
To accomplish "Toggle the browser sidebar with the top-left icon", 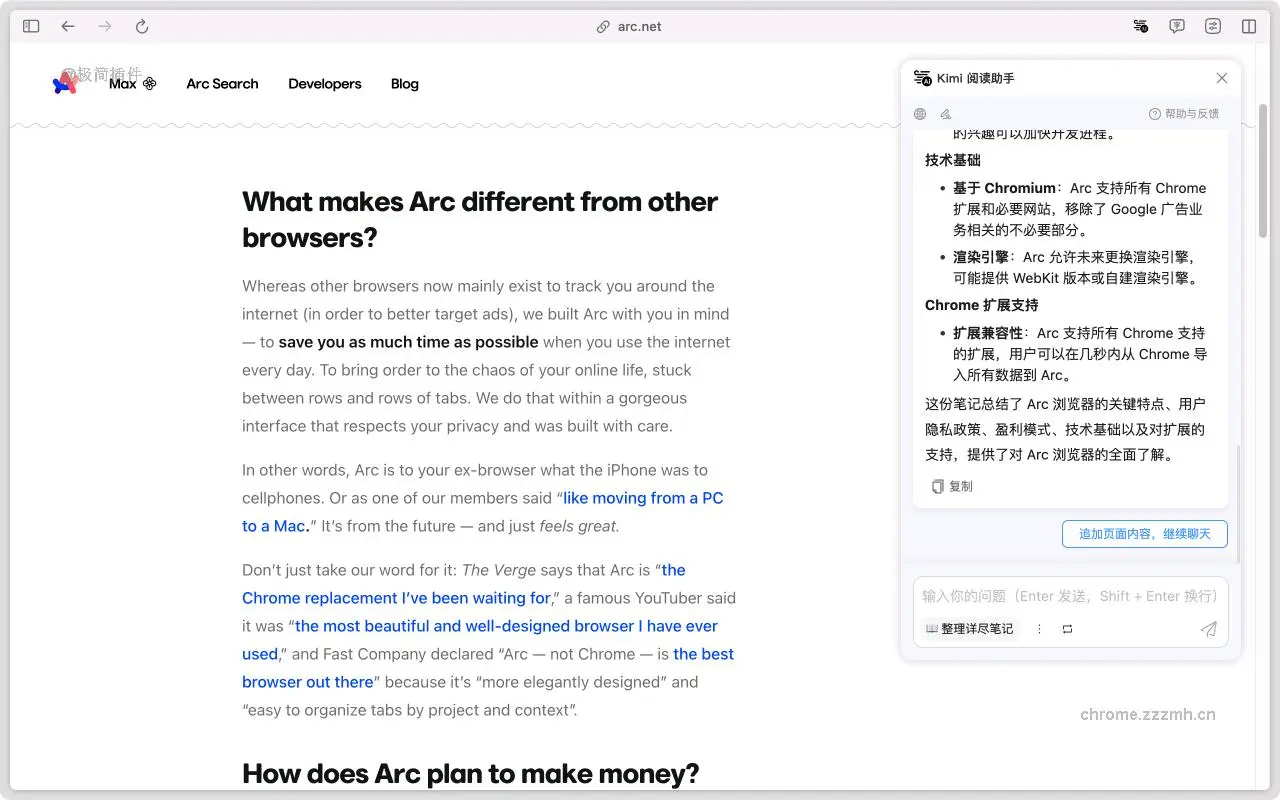I will [30, 25].
